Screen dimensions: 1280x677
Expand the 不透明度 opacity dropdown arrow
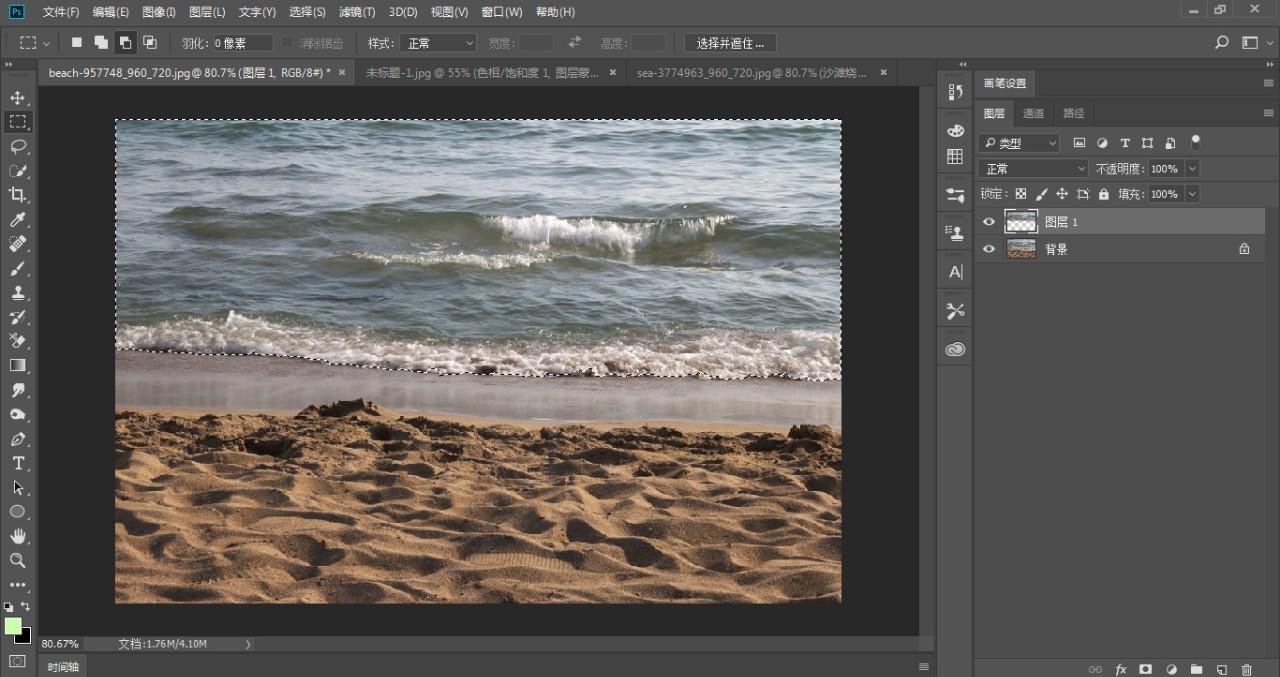pyautogui.click(x=1191, y=169)
